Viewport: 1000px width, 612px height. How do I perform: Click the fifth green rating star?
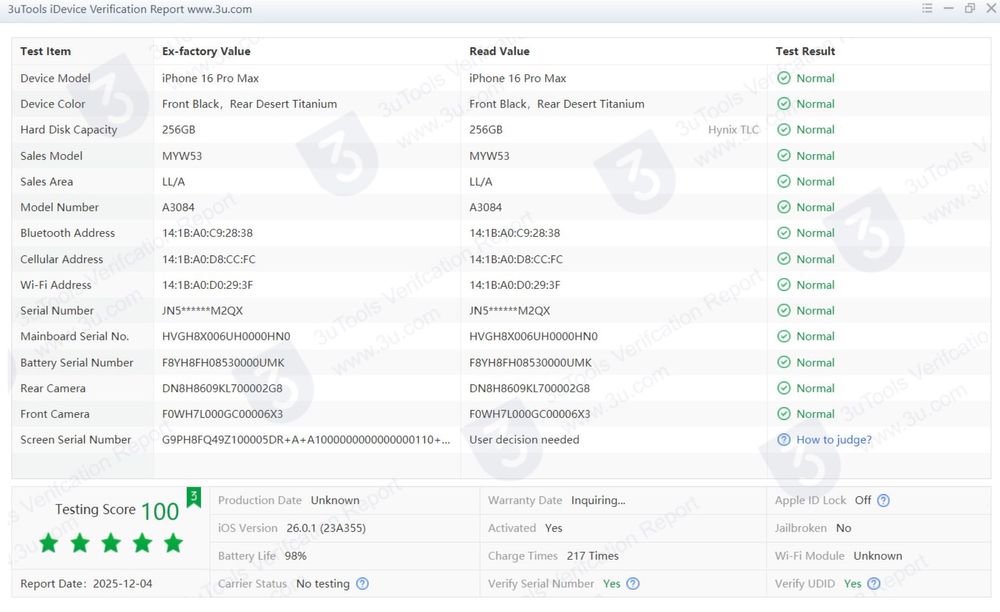pos(173,543)
